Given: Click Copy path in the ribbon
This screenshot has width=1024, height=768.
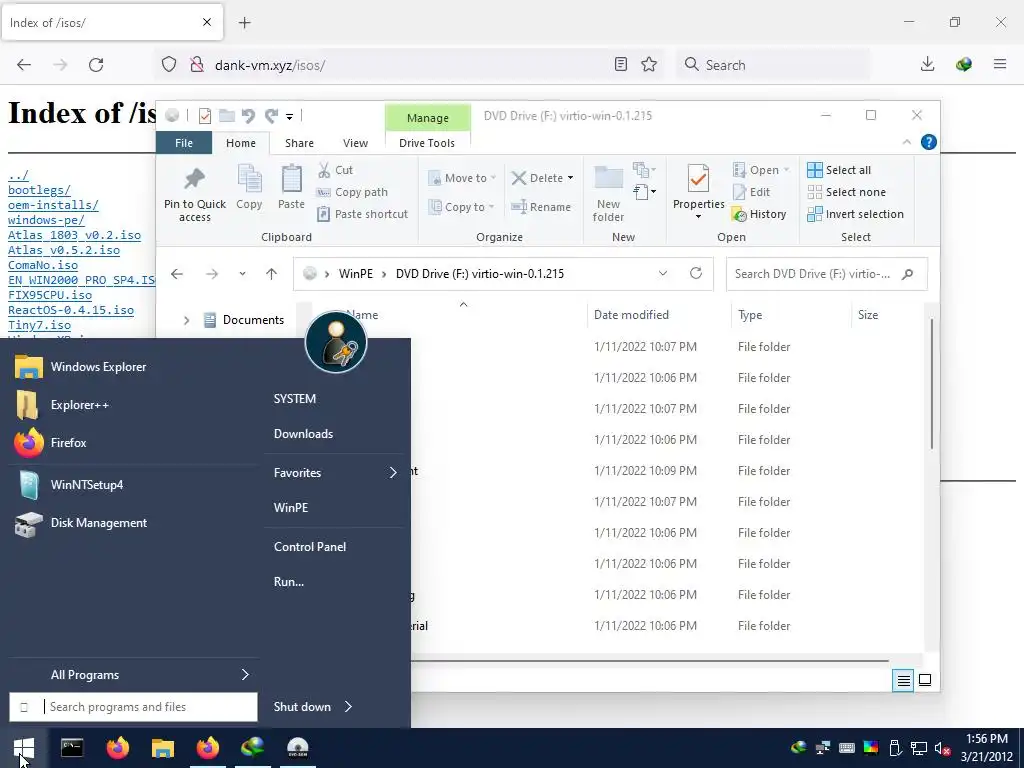Looking at the screenshot, I should coord(353,192).
